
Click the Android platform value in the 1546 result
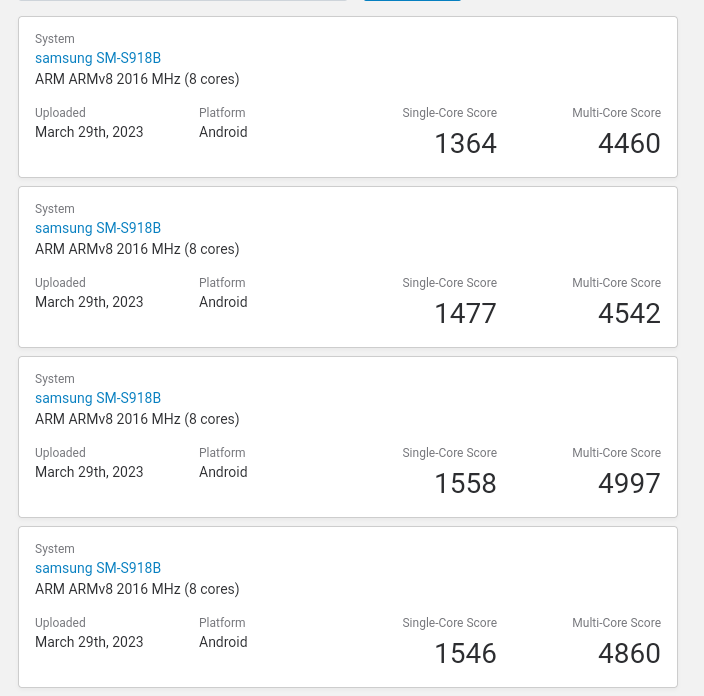pos(223,642)
